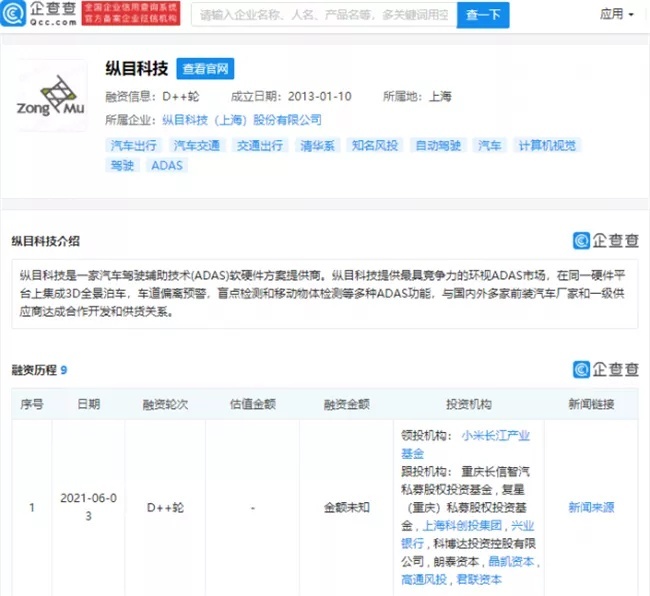Open the 上海科创投集团 investor link

[462, 526]
